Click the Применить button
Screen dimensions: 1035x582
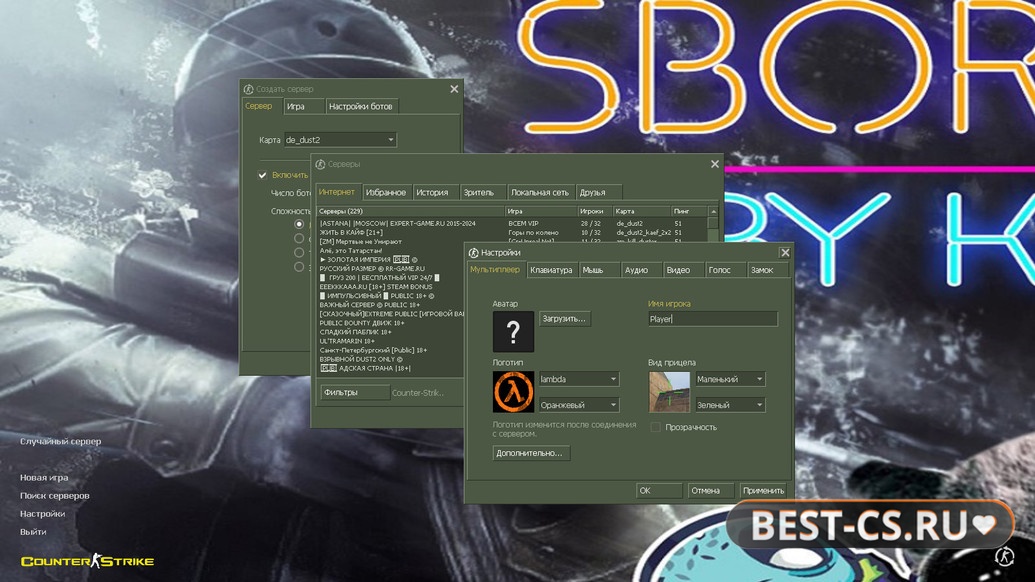pos(763,490)
